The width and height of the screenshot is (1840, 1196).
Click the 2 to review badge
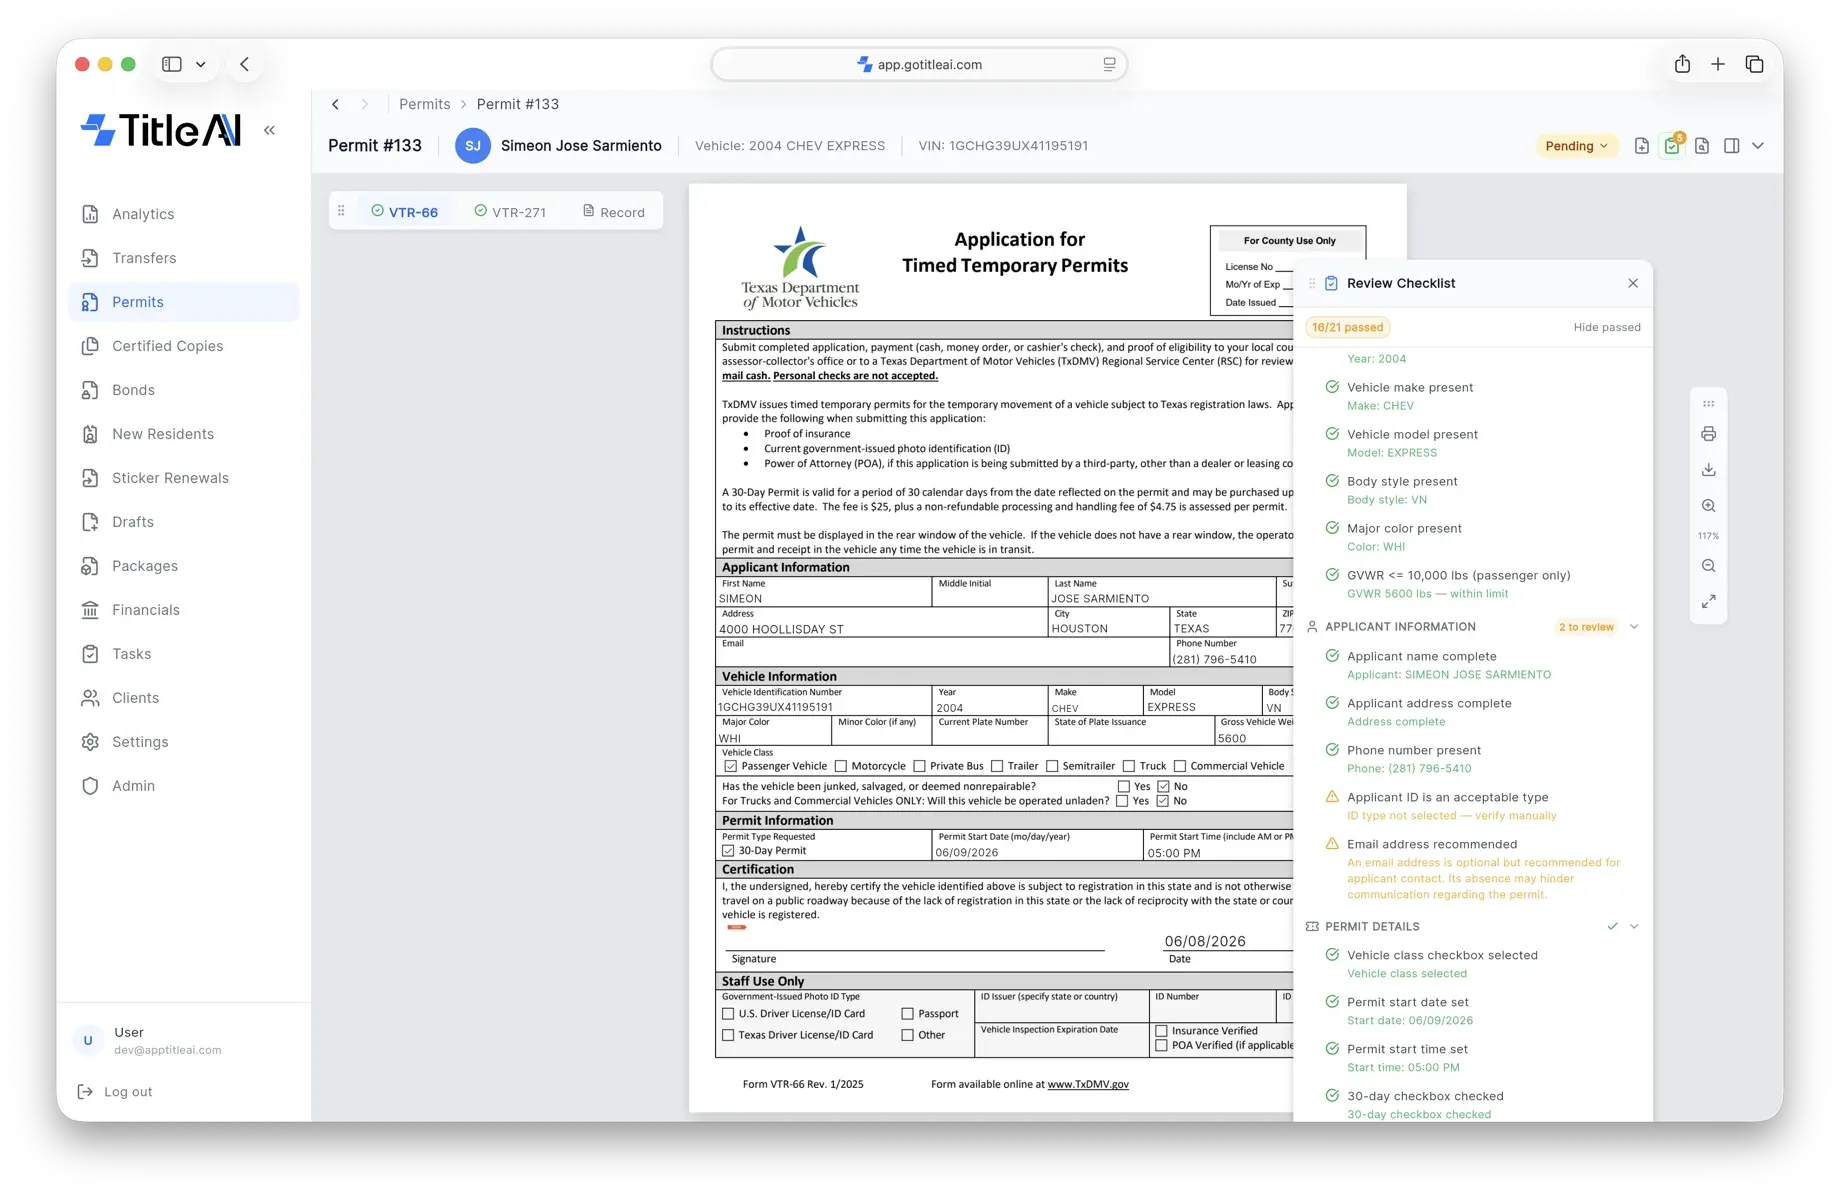1586,627
